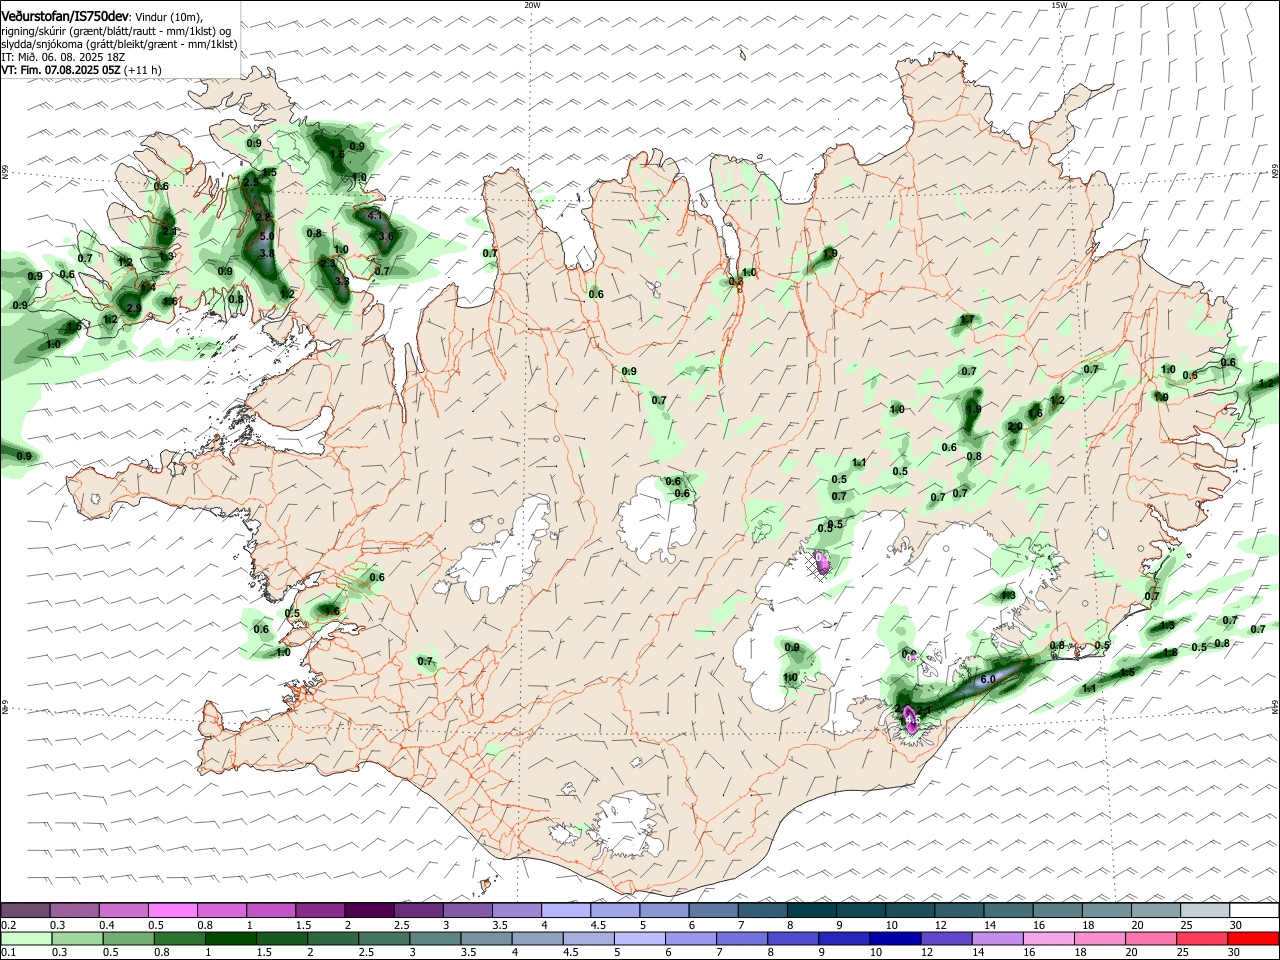Screen dimensions: 1280x960
Task: Click the 15W longitude label
Action: click(x=1059, y=5)
